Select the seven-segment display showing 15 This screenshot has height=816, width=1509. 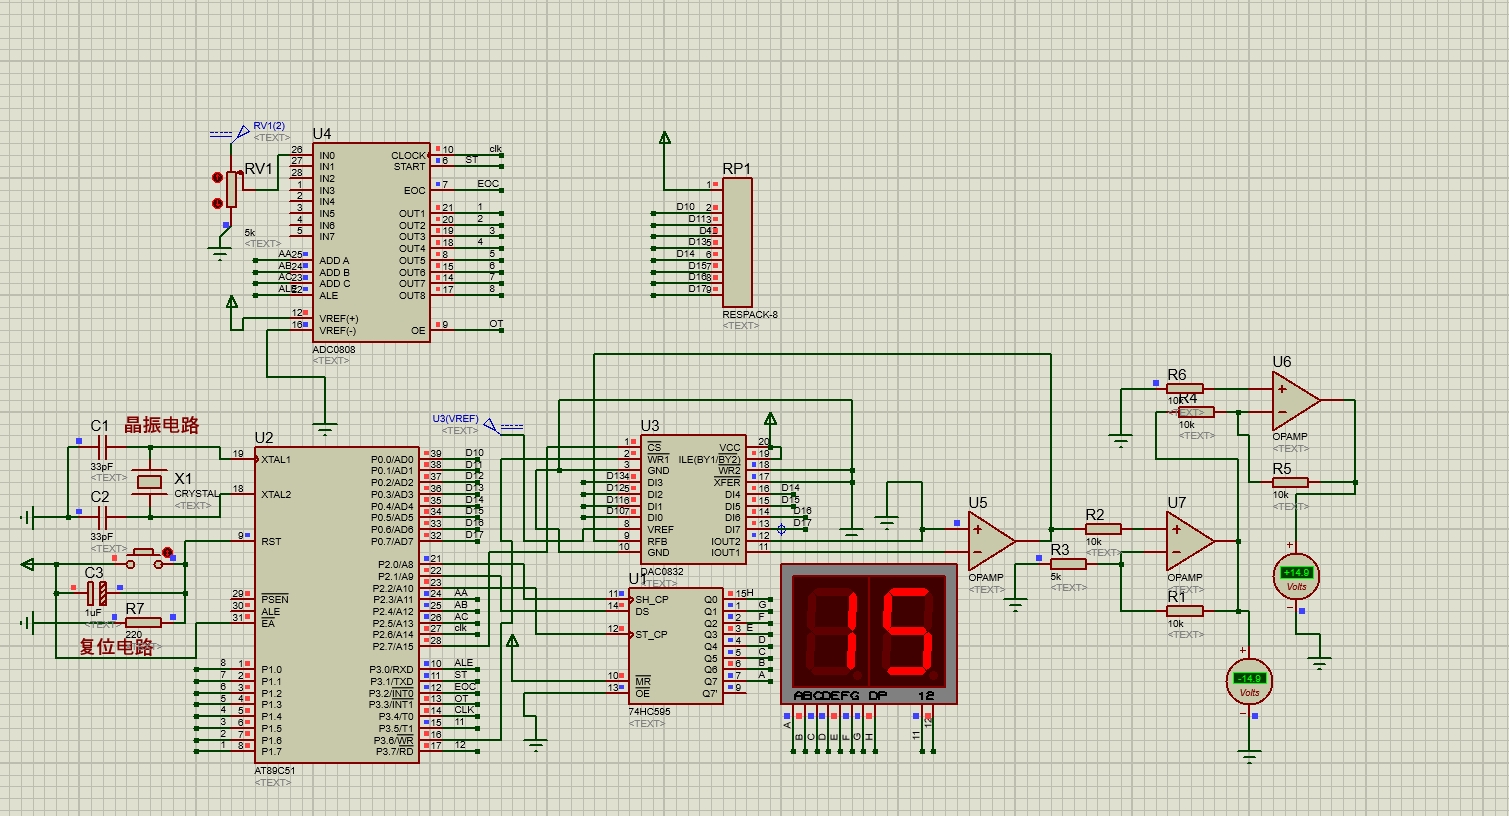pyautogui.click(x=870, y=634)
